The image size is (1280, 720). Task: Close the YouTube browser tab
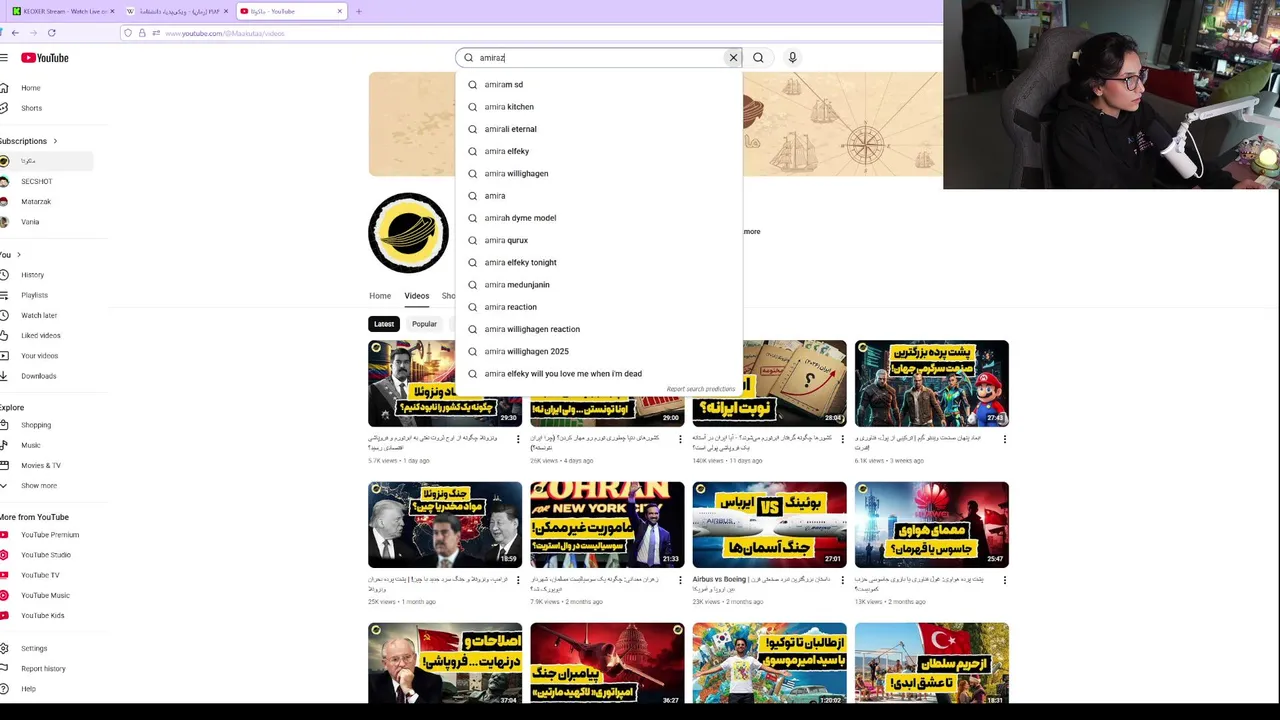click(340, 11)
